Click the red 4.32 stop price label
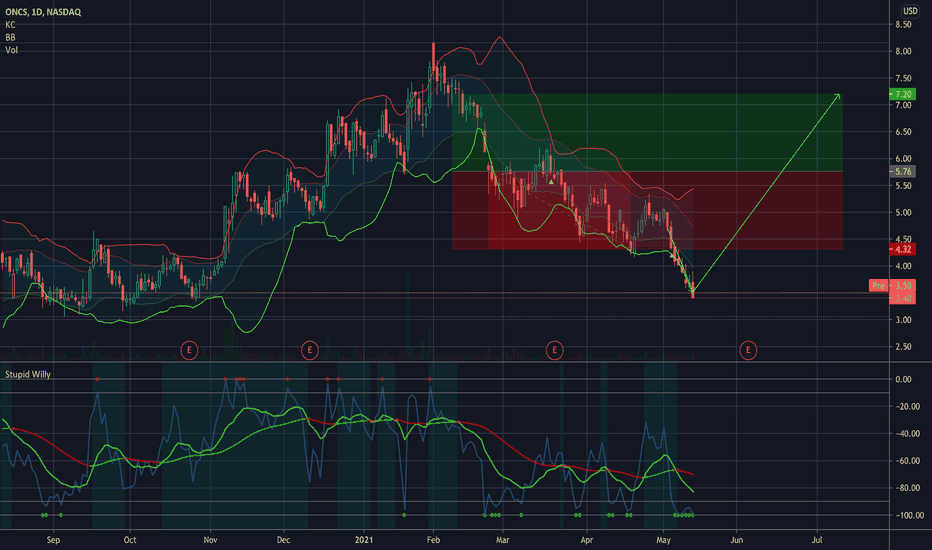The image size is (932, 550). coord(902,250)
